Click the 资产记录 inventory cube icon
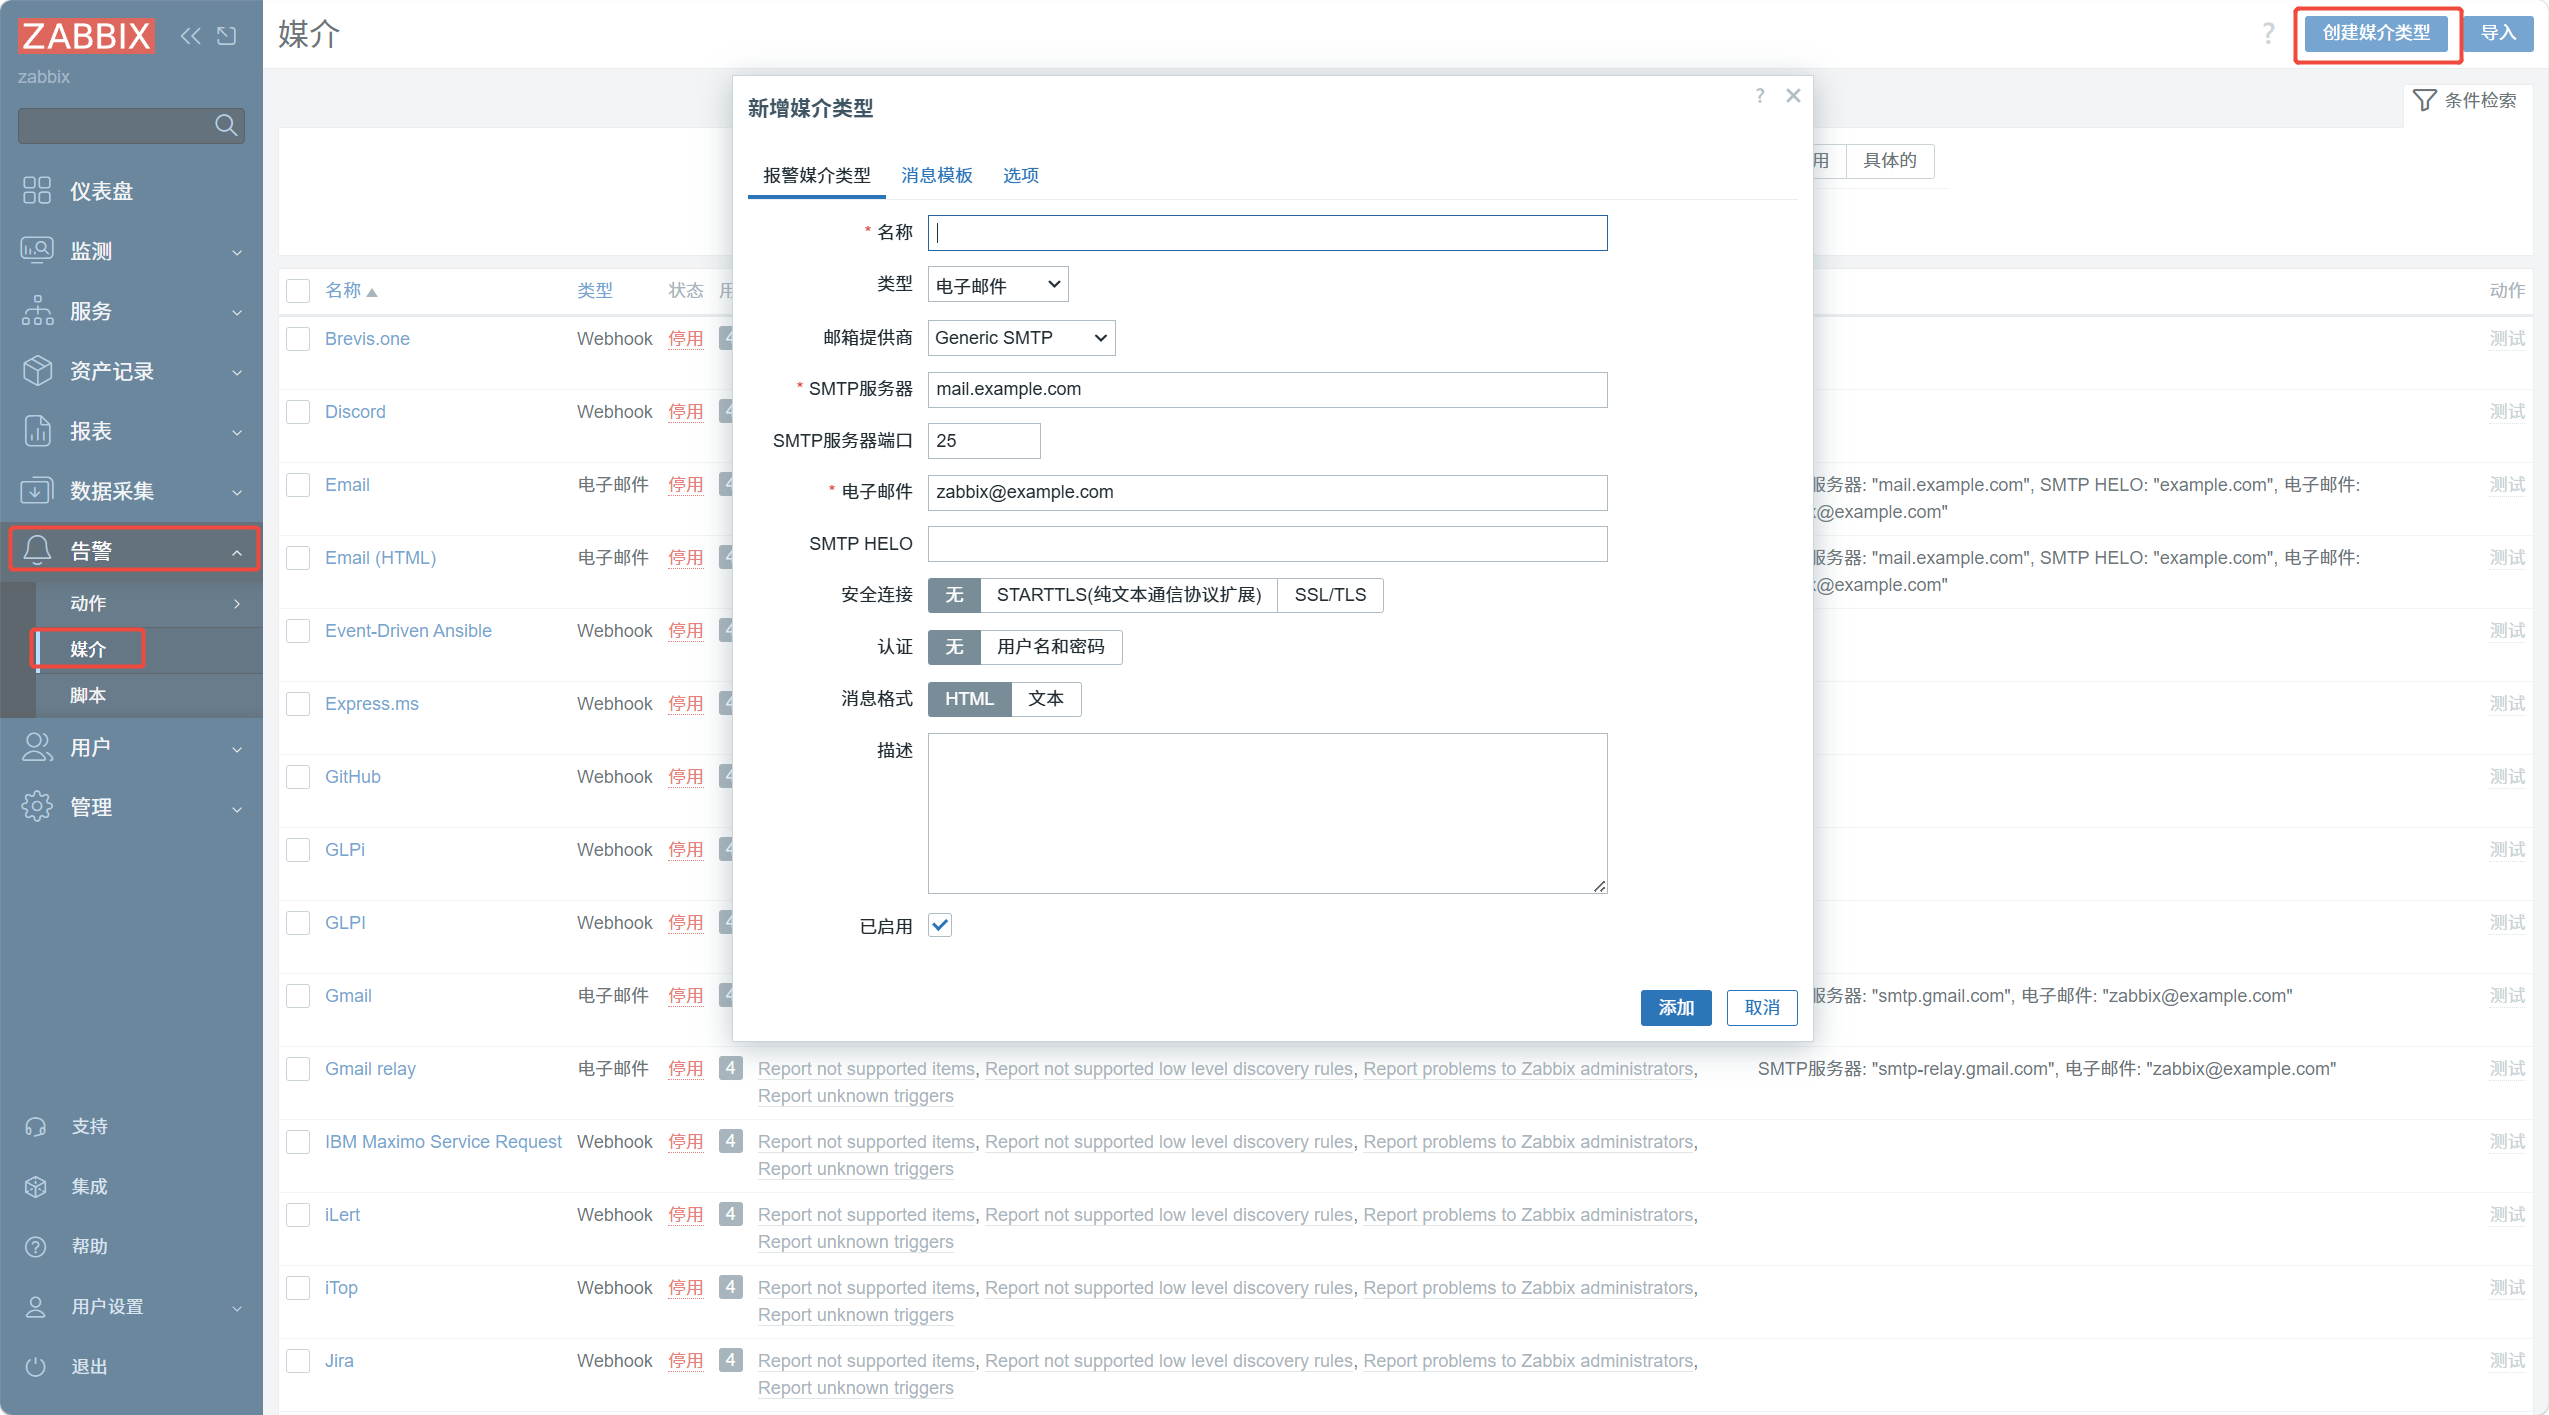Image resolution: width=2549 pixels, height=1415 pixels. (37, 370)
